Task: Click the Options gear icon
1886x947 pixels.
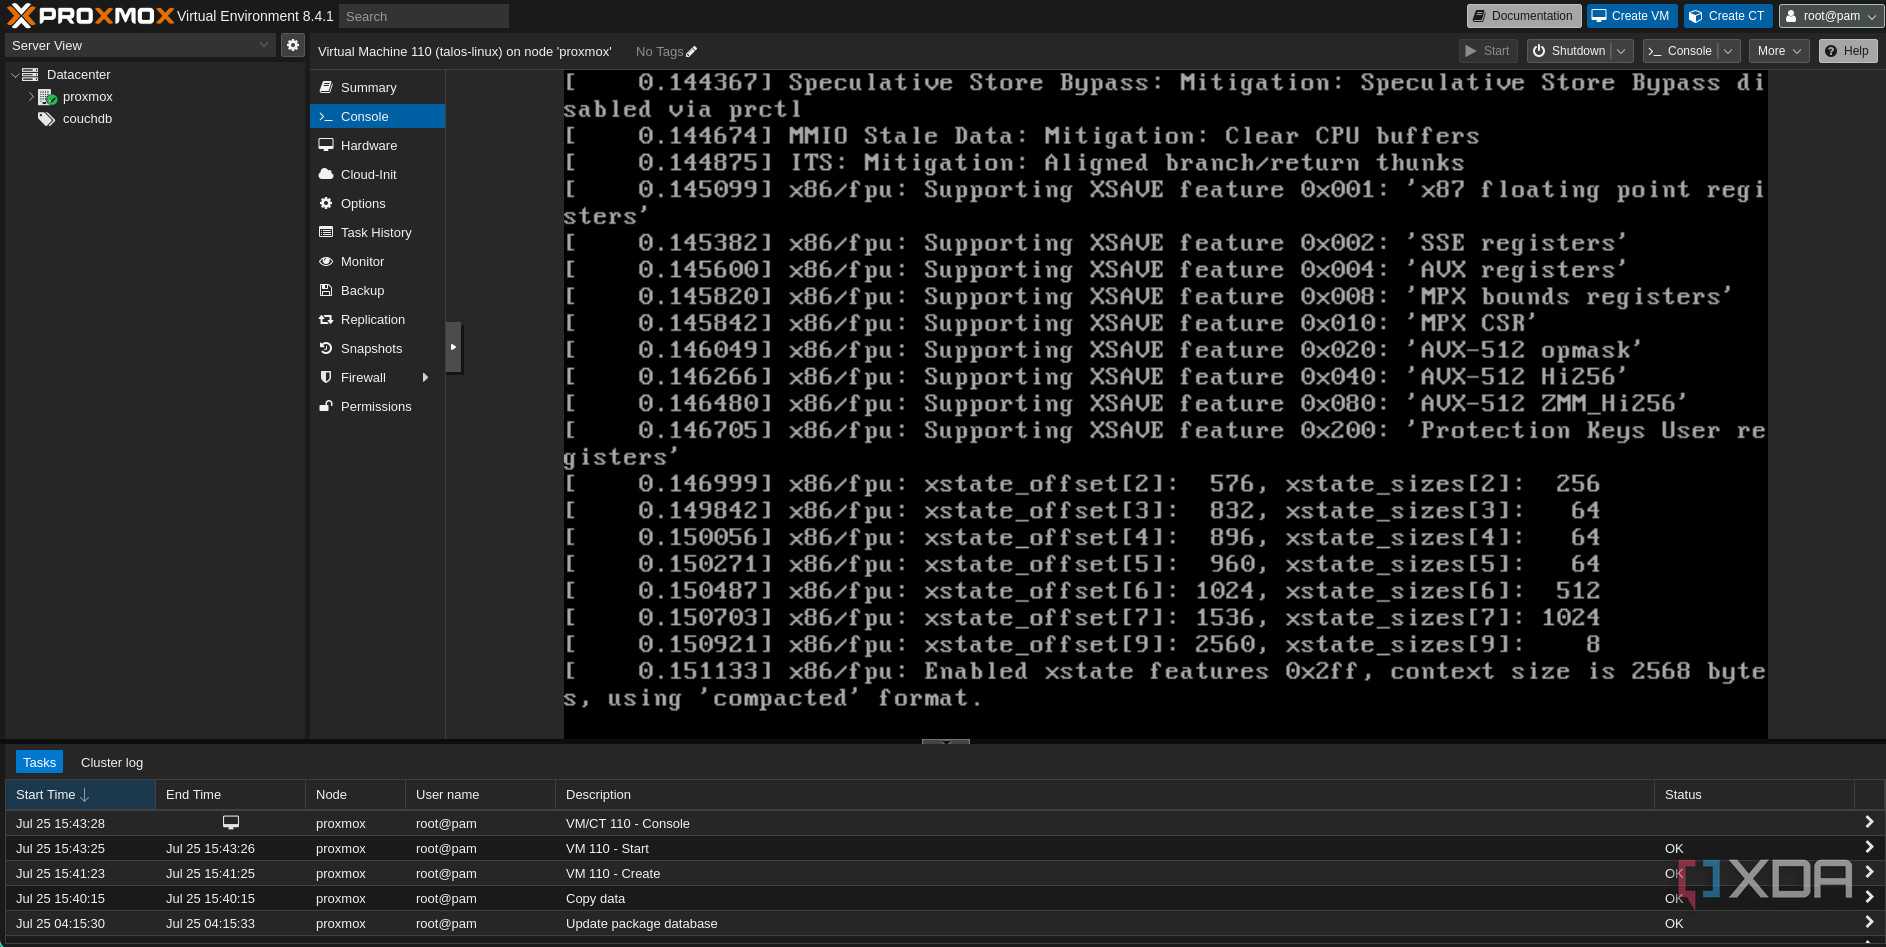Action: click(326, 203)
